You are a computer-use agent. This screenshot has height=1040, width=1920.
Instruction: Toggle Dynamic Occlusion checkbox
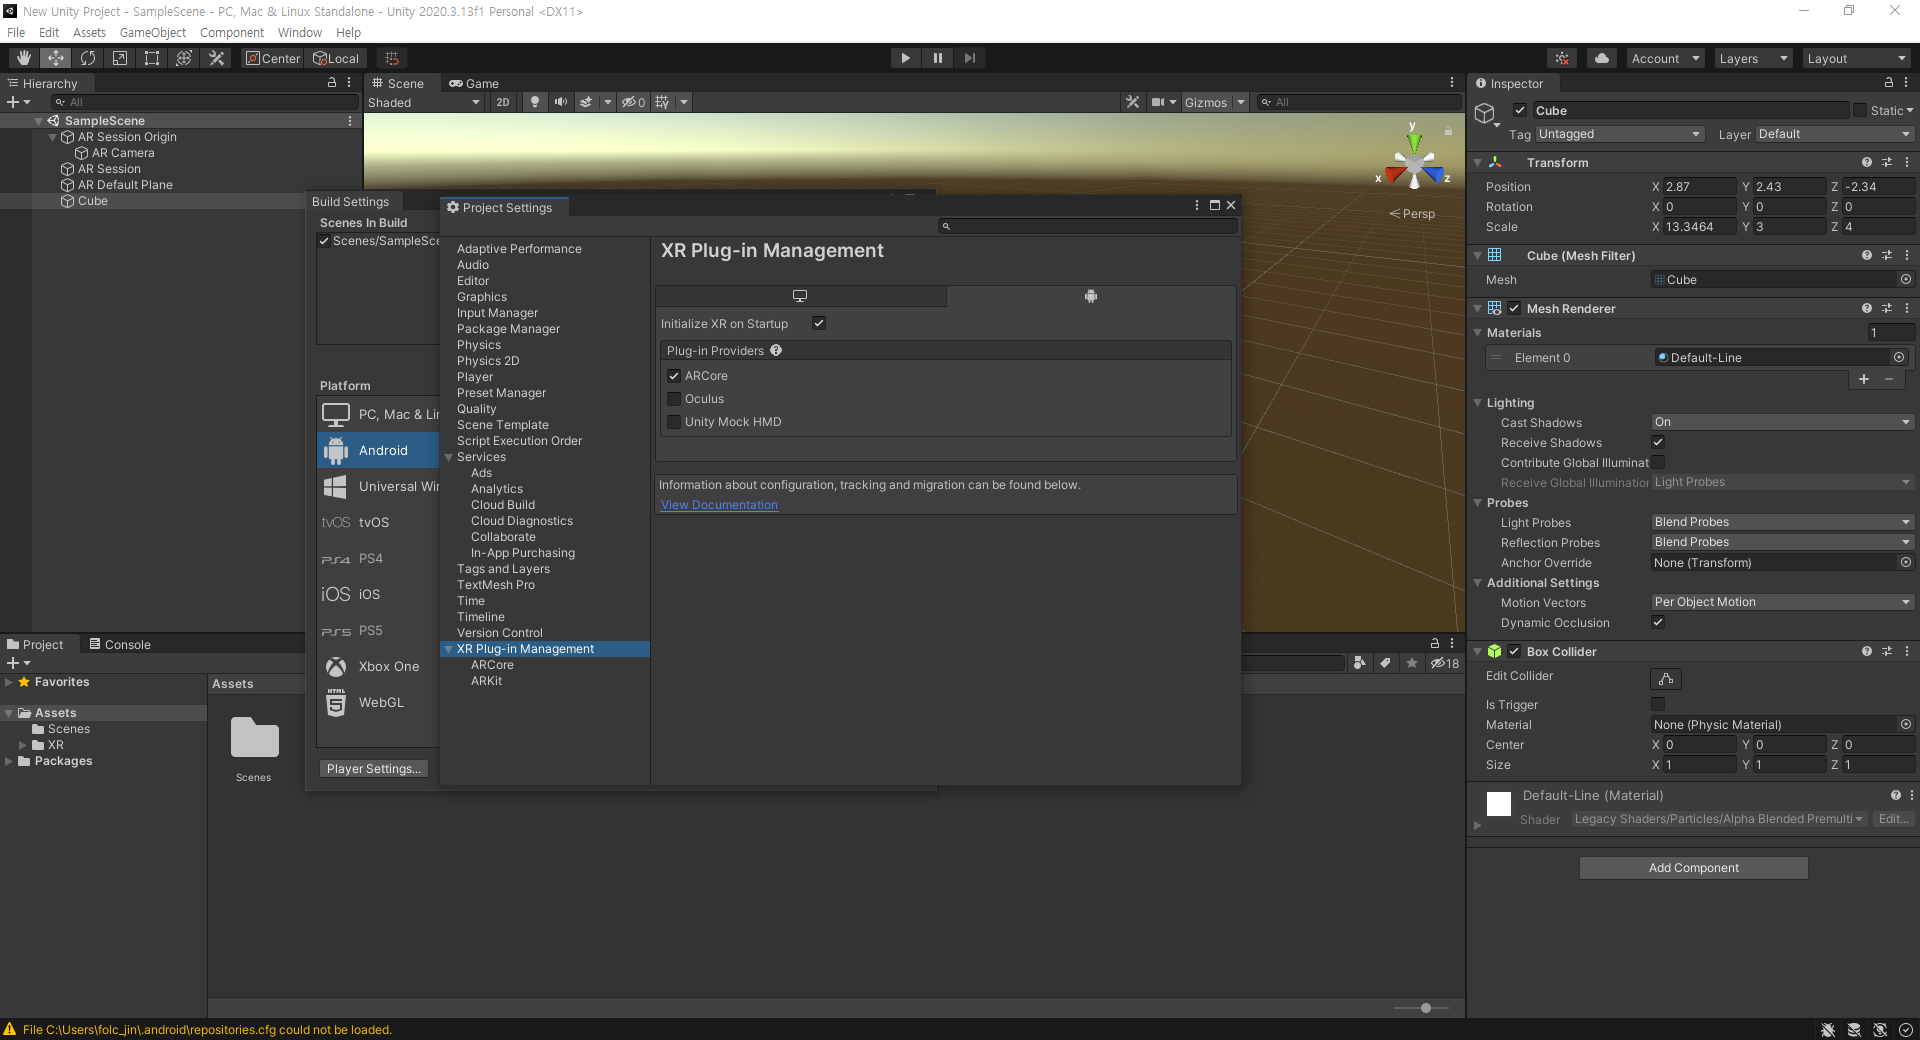pos(1658,622)
